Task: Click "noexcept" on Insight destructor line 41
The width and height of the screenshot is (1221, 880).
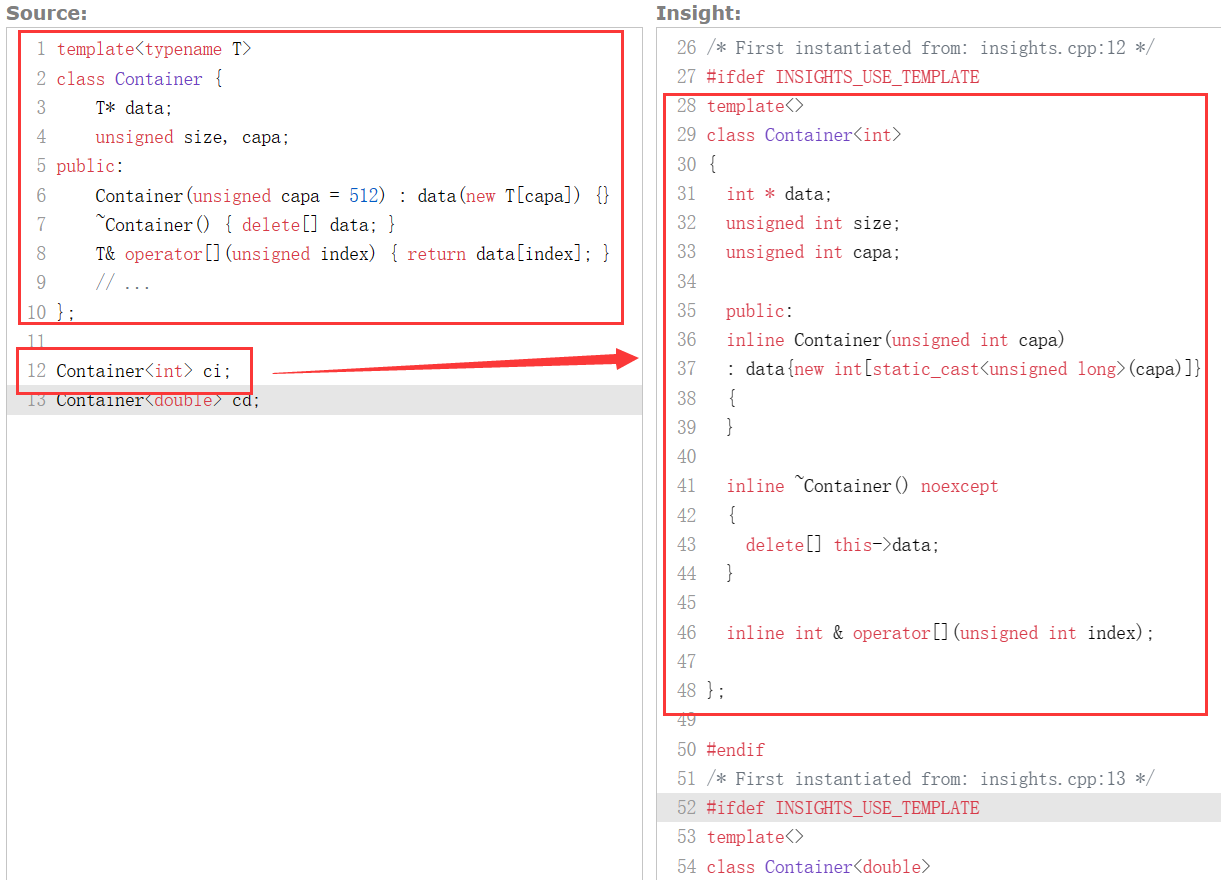Action: point(959,486)
